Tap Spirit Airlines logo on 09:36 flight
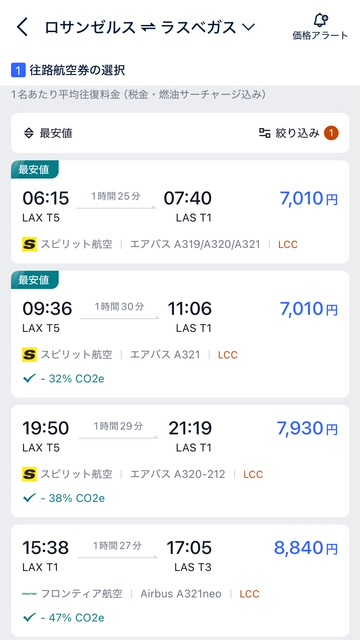Viewport: 361px width, 641px height. [x=29, y=354]
